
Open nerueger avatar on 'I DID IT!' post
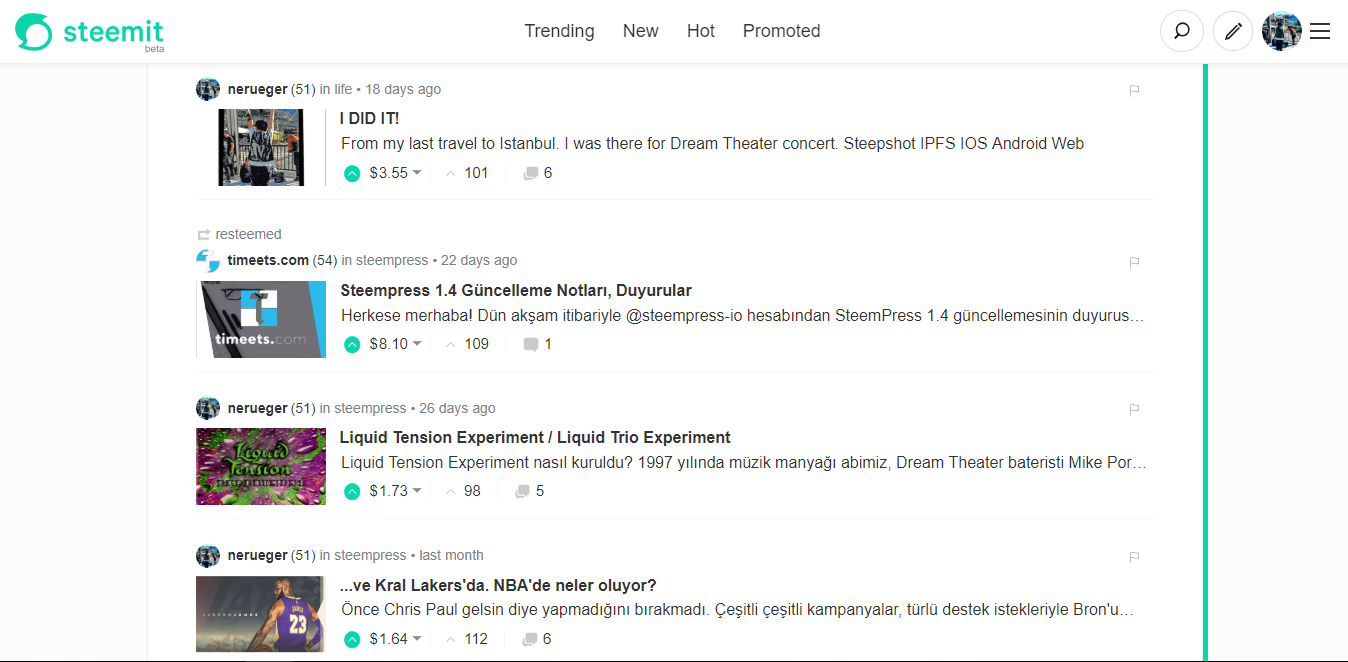coord(208,89)
